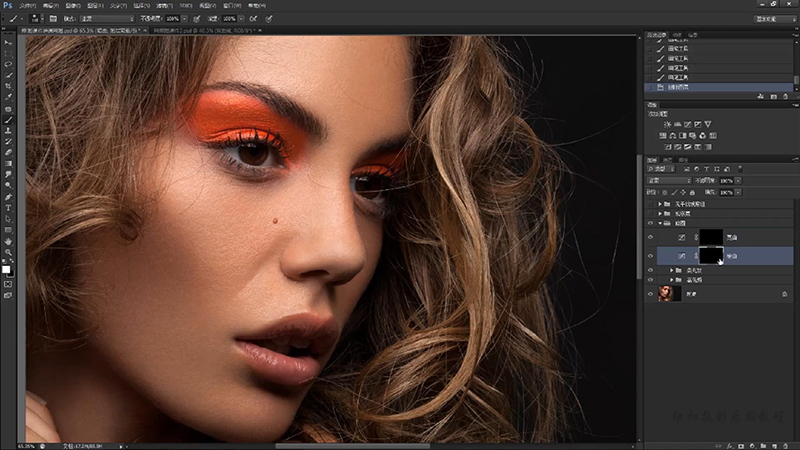The width and height of the screenshot is (800, 450).
Task: Toggle airbrush mode in options bar
Action: click(253, 19)
